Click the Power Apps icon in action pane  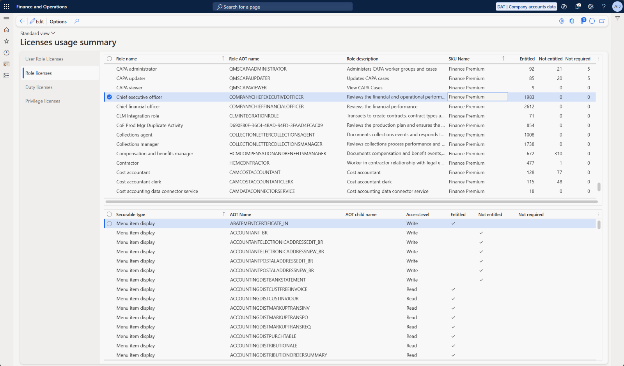pos(562,21)
